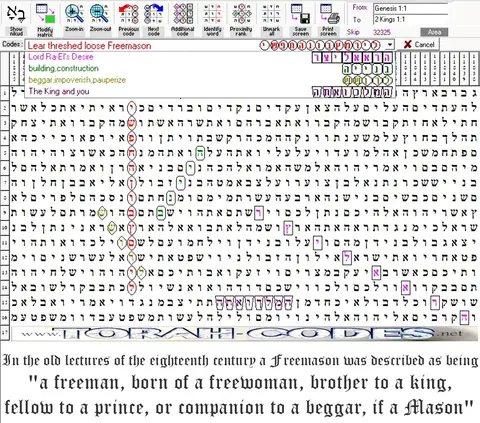Select the row 14 header

pyautogui.click(x=5, y=287)
